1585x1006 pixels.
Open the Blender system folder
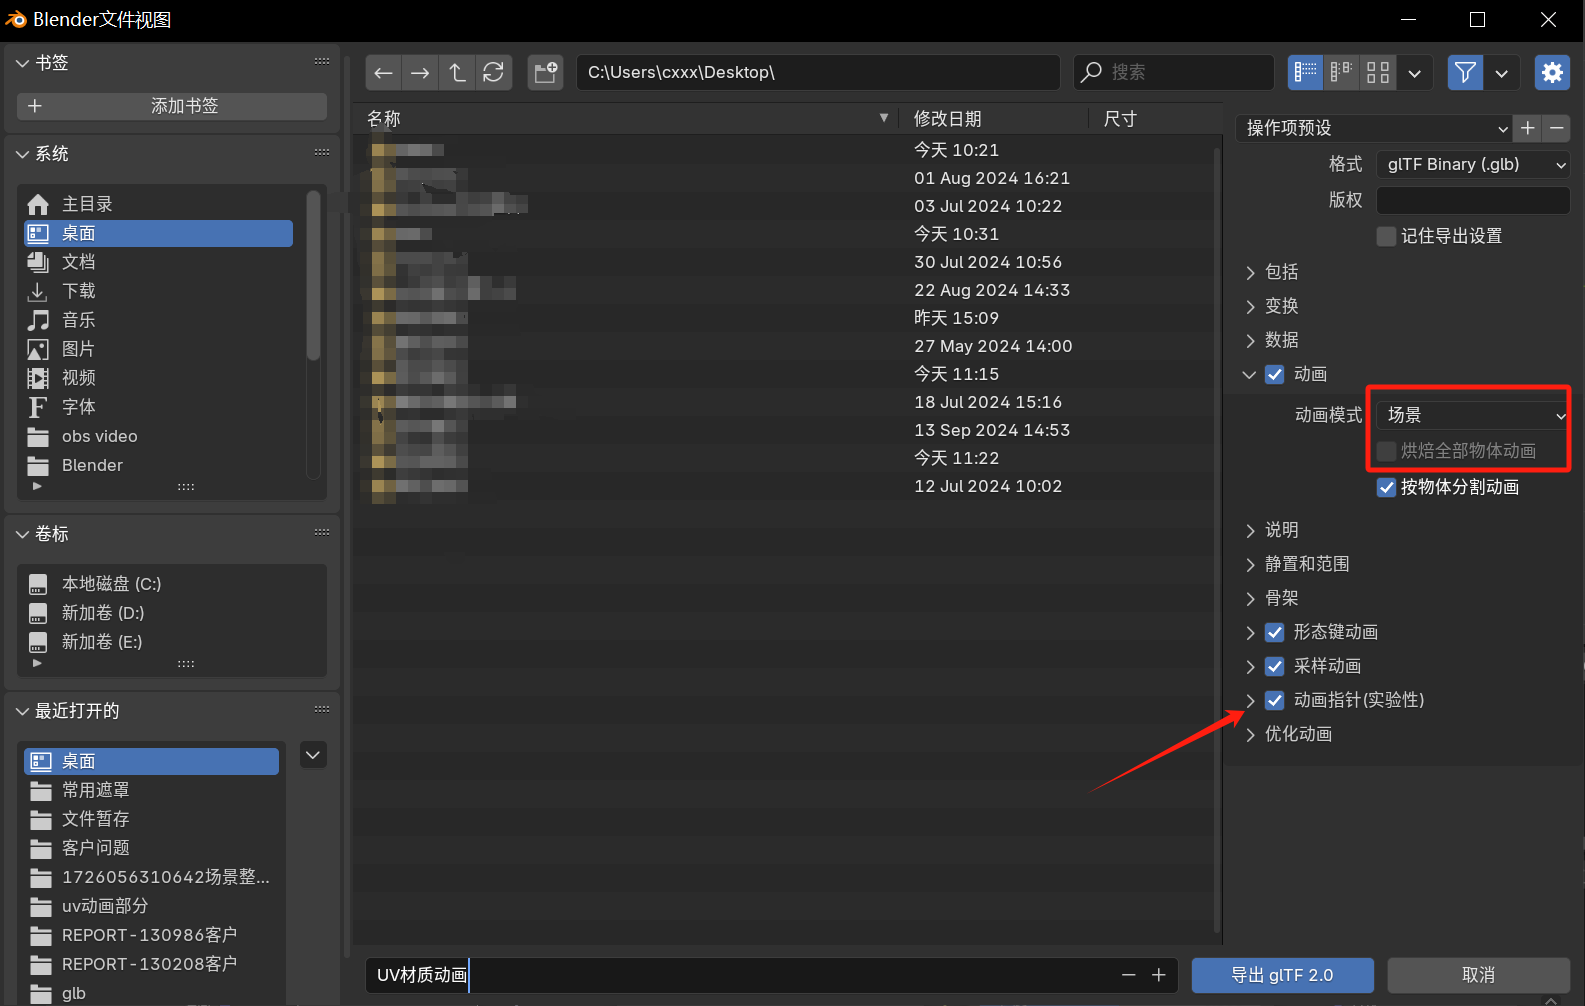coord(159,465)
